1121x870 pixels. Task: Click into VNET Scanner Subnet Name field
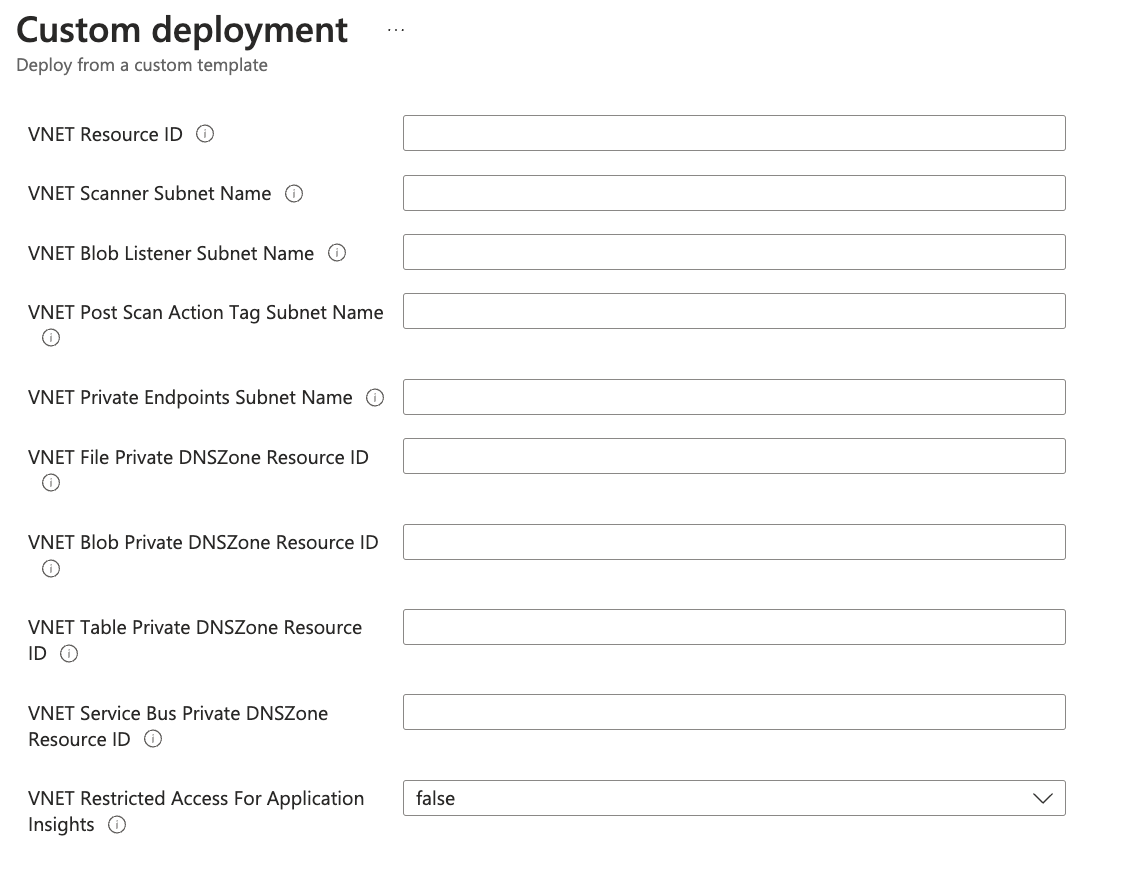(x=734, y=193)
